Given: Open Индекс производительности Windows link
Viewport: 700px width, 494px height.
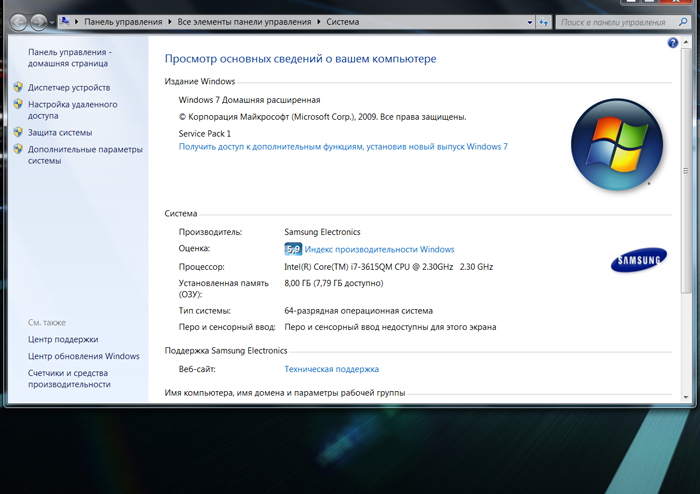Looking at the screenshot, I should 379,249.
